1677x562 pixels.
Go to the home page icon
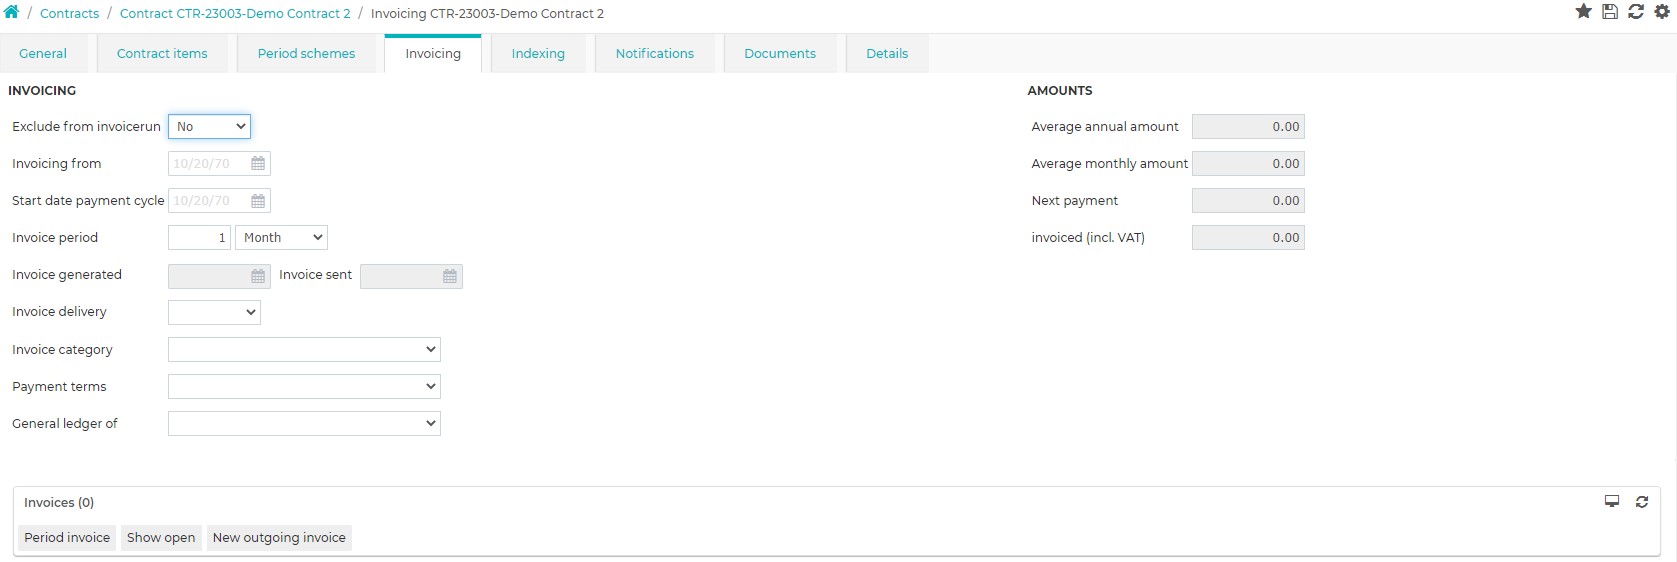pyautogui.click(x=11, y=12)
